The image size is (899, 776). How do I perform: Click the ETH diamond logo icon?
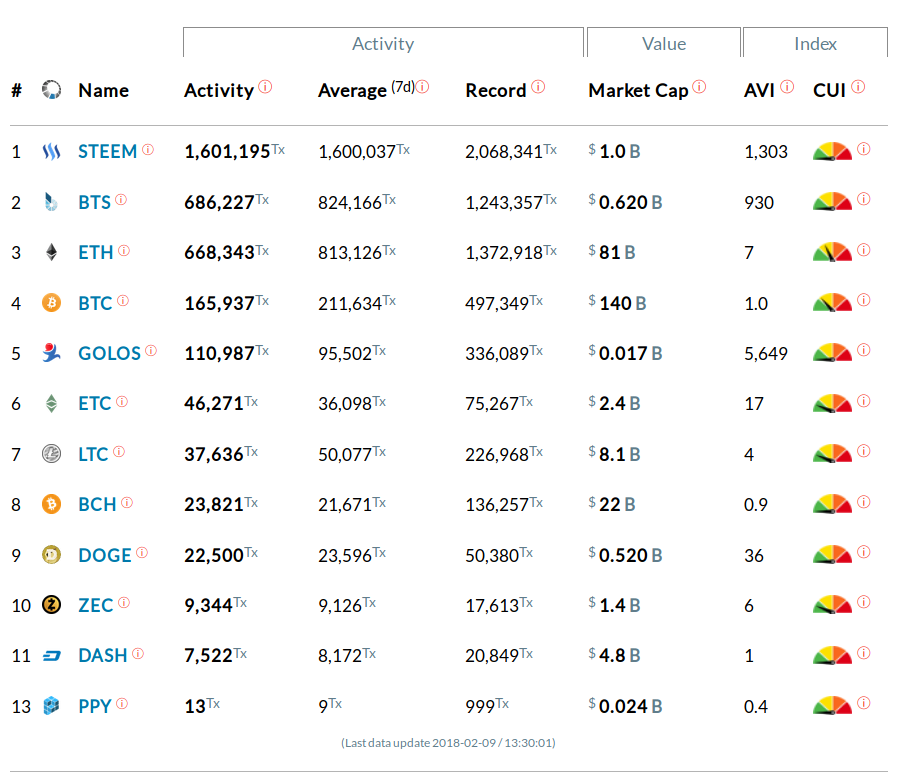[x=52, y=252]
